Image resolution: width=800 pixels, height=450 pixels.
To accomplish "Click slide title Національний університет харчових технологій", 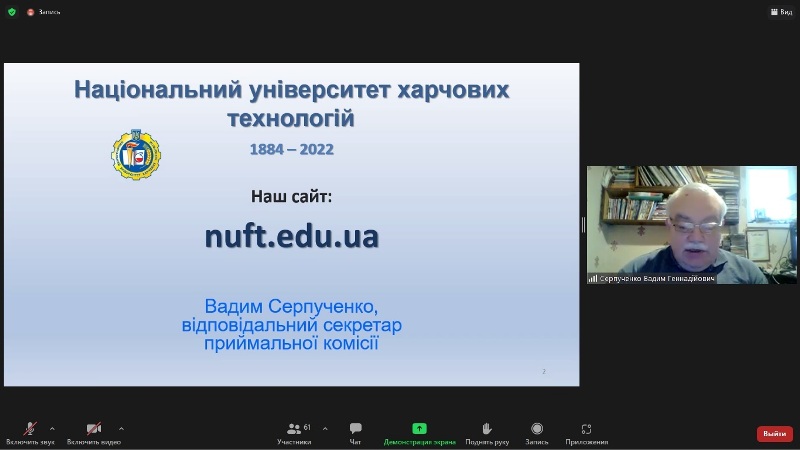I will tap(292, 104).
